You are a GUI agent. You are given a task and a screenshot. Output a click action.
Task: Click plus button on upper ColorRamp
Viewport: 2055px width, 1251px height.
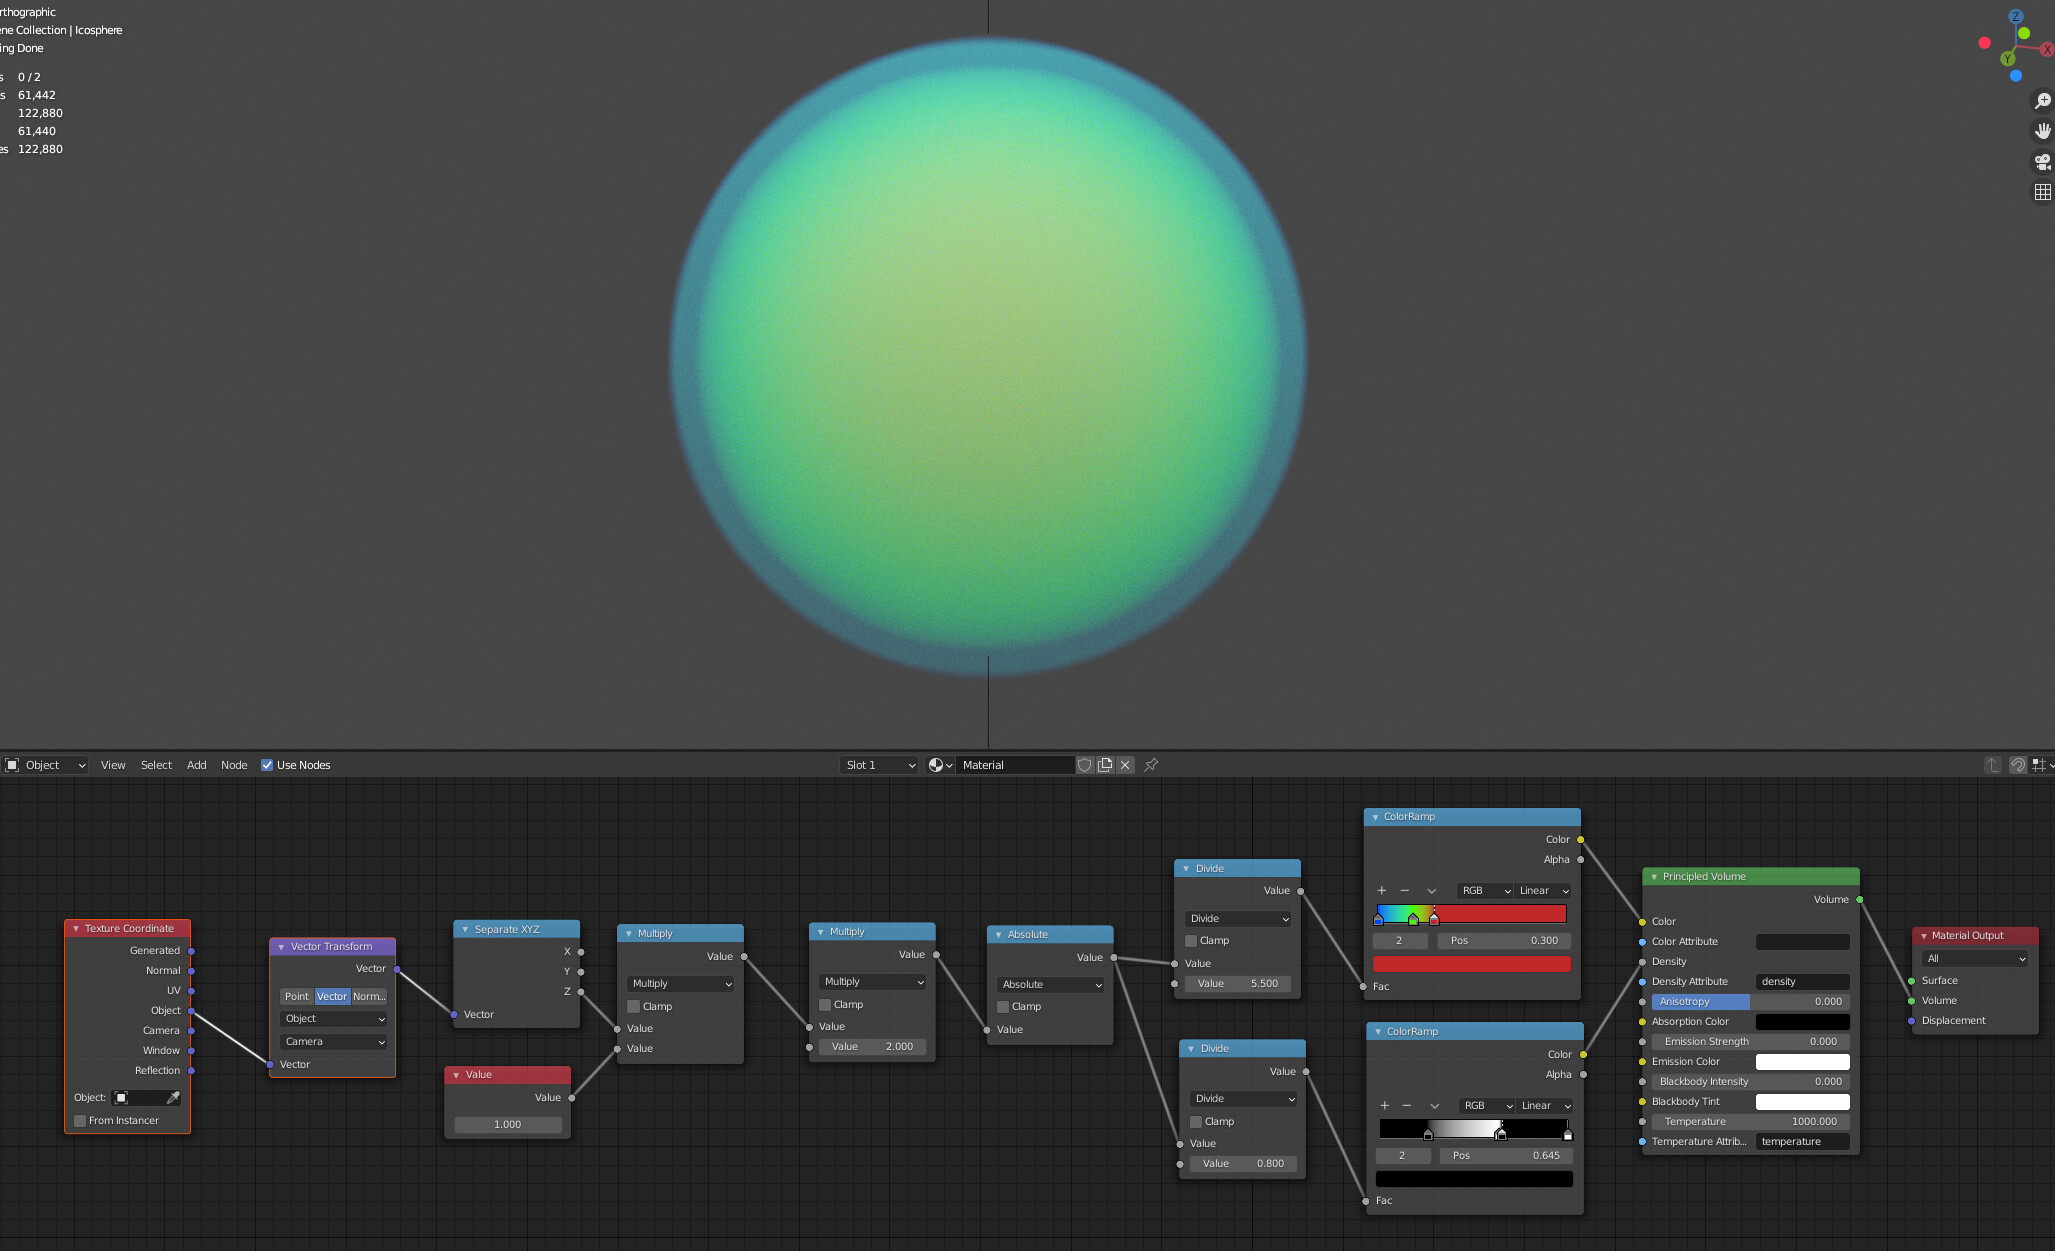click(1382, 891)
